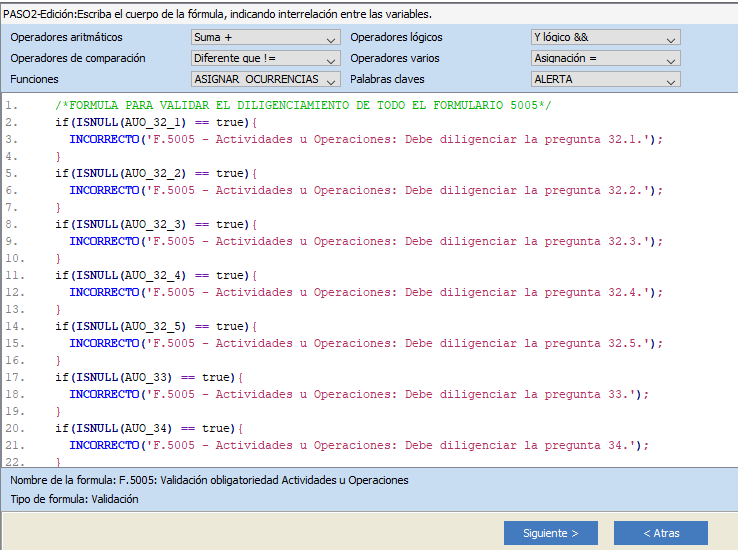Place cursor on the ISNULL(AUO_32_1) condition line
Image resolution: width=738 pixels, height=550 pixels.
[x=155, y=122]
